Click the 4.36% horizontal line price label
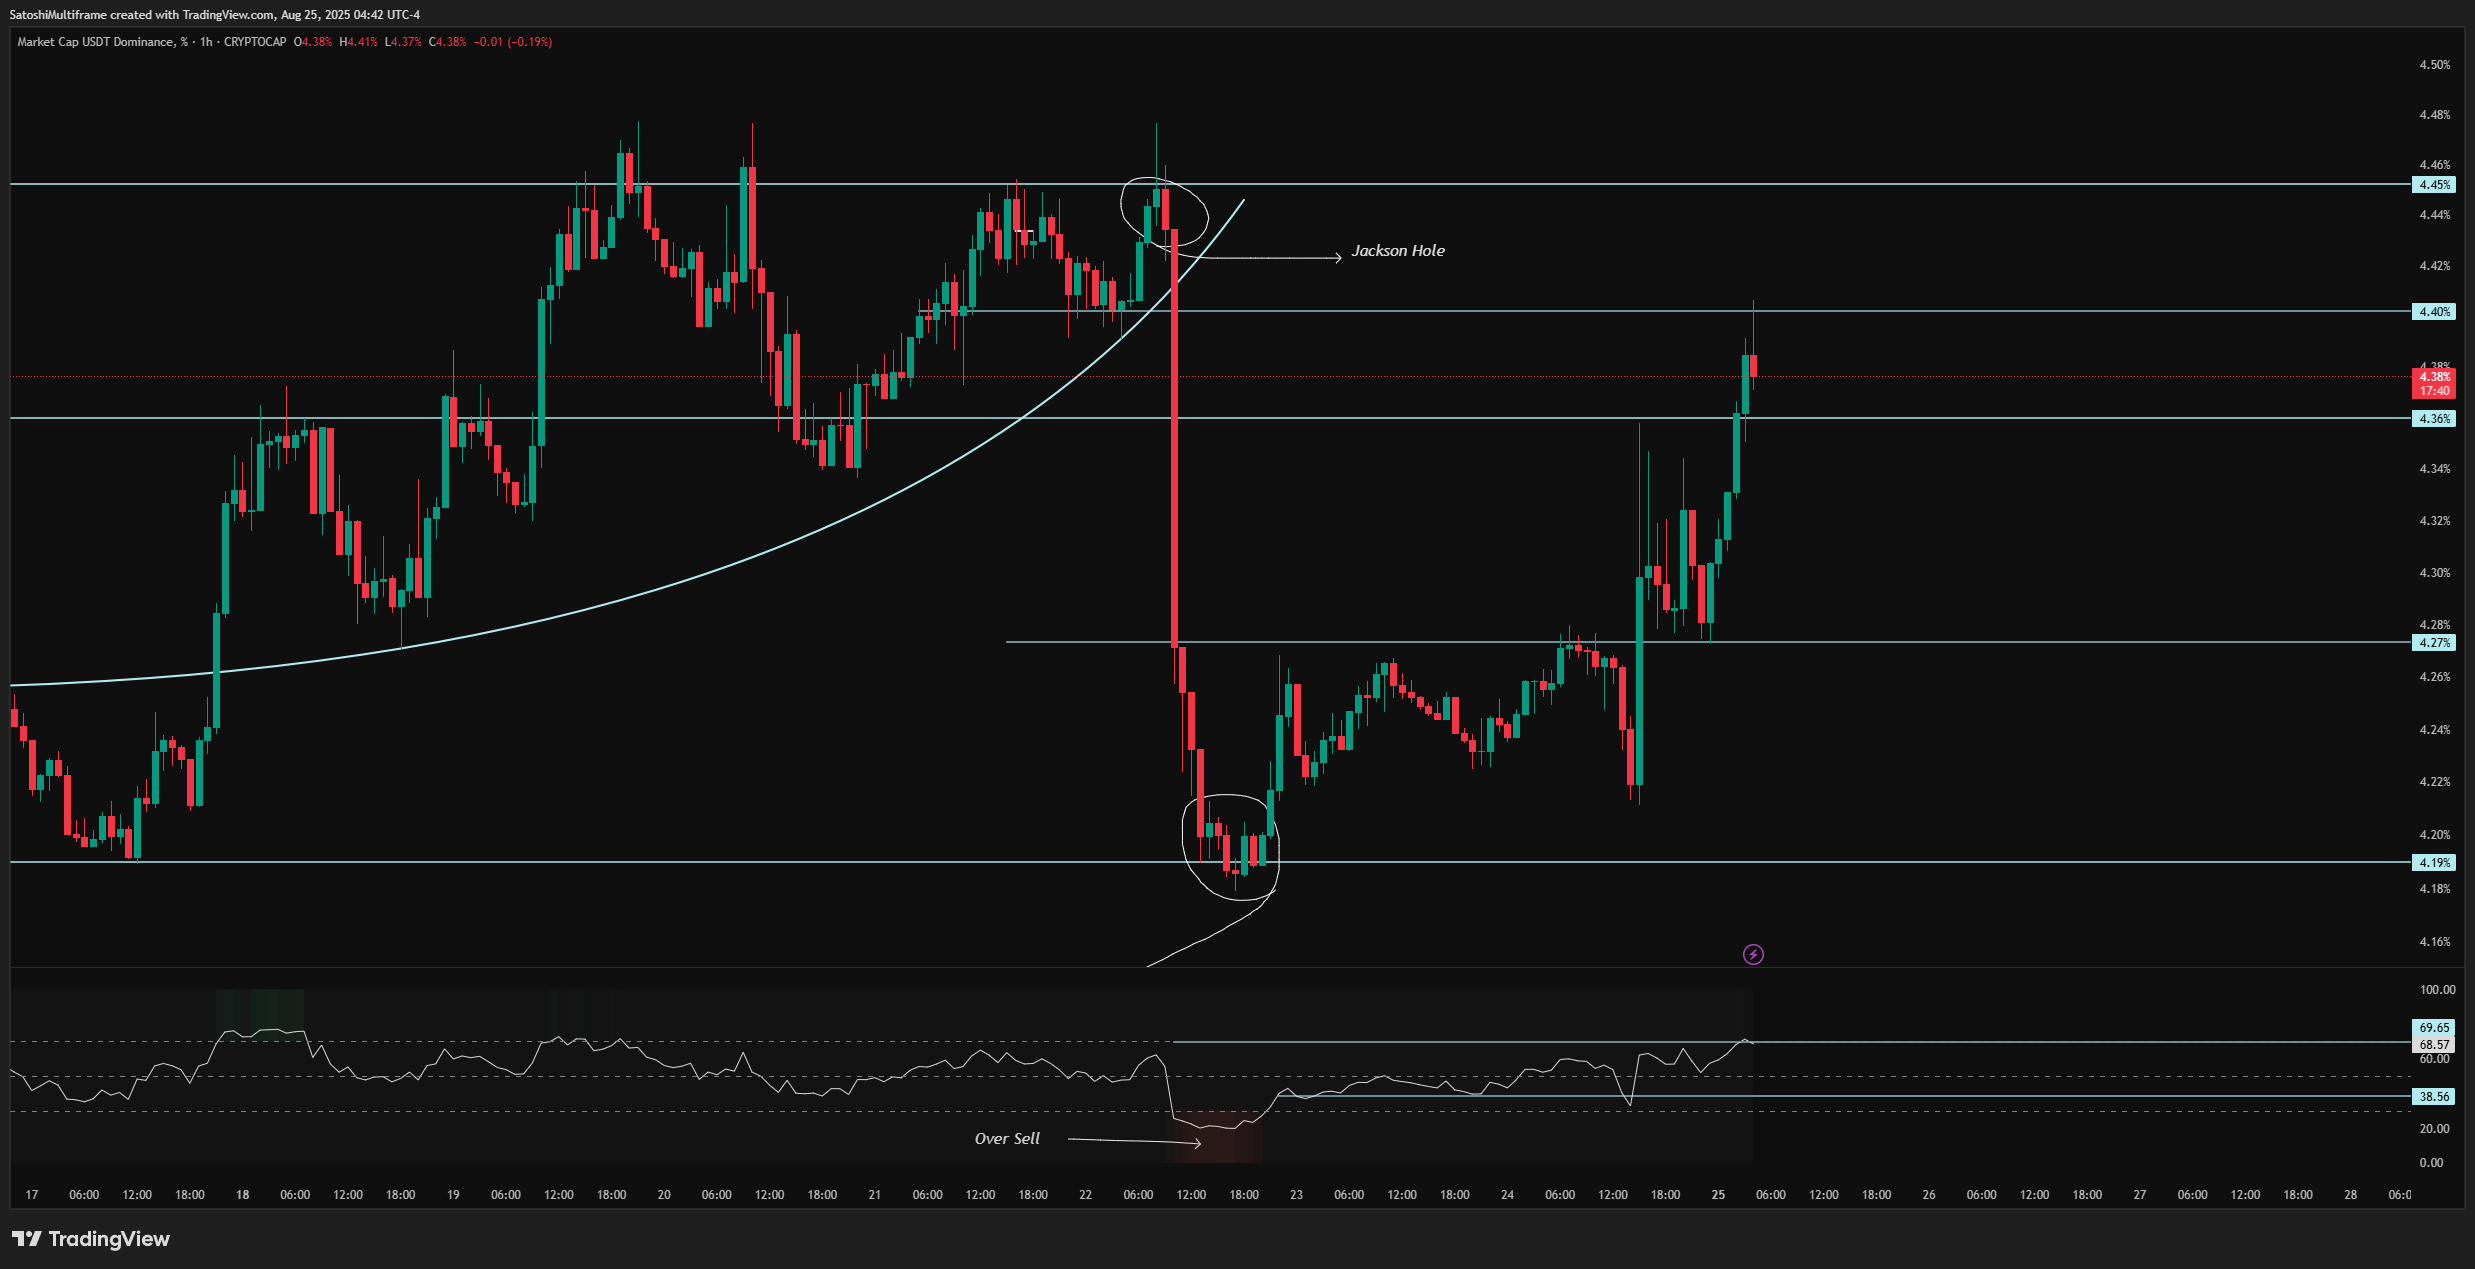Viewport: 2475px width, 1269px height. (2434, 419)
